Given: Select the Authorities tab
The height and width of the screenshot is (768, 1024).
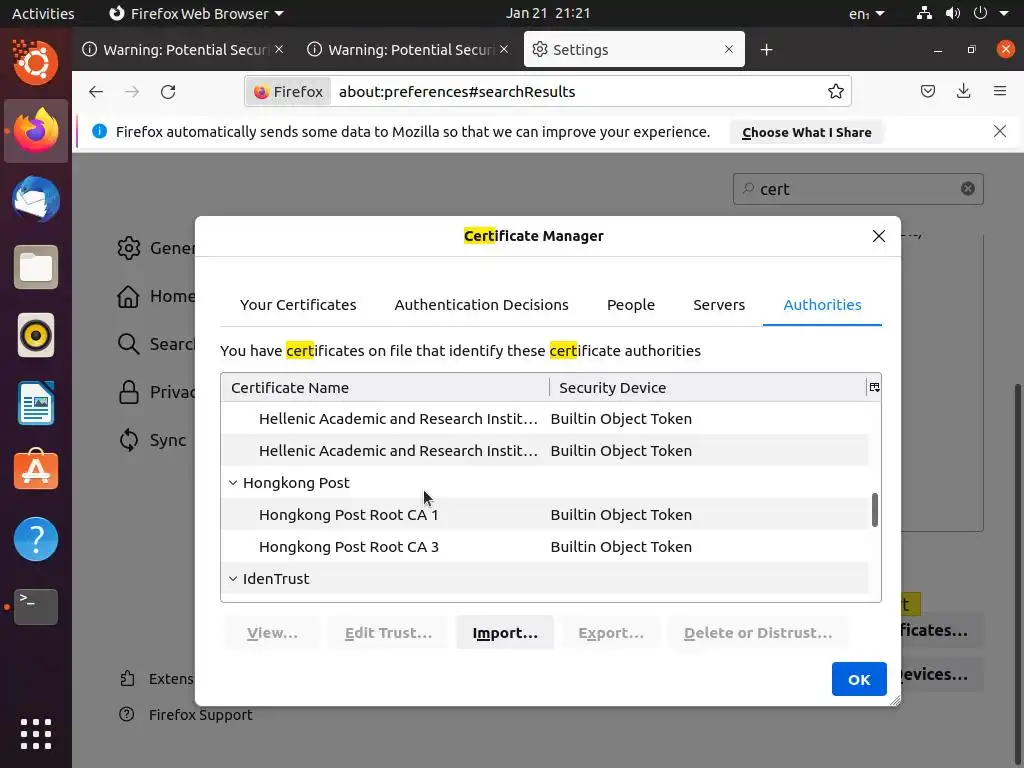Looking at the screenshot, I should pos(822,304).
